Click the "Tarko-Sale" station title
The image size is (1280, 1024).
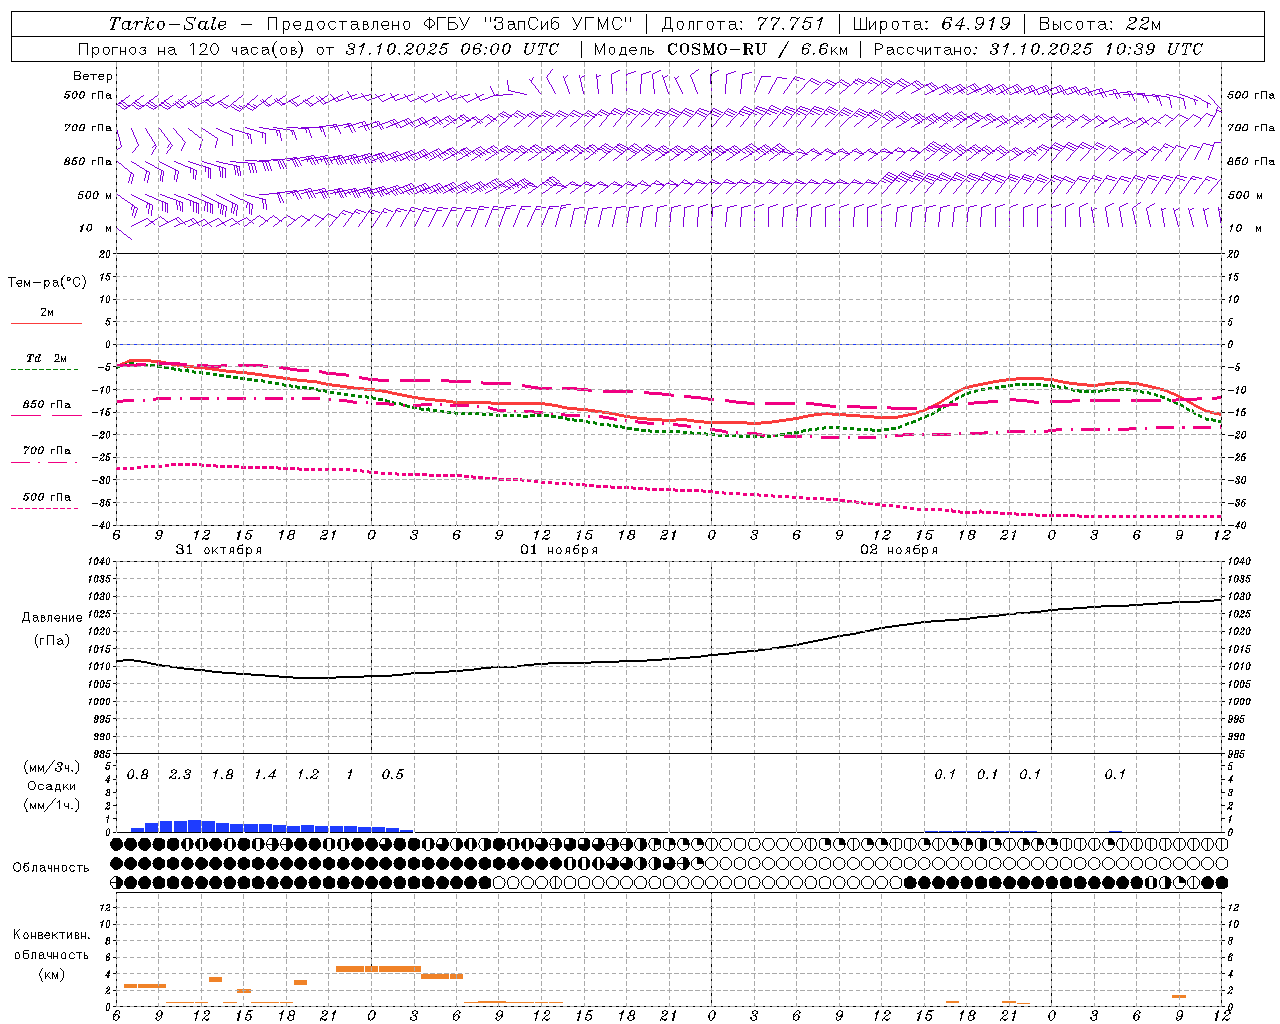[x=167, y=24]
